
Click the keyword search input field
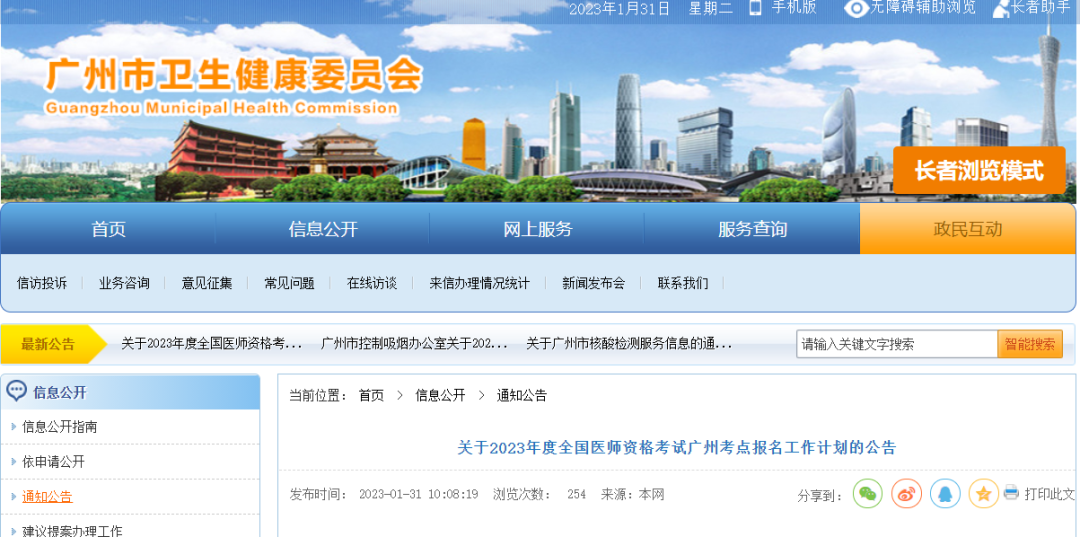(896, 344)
